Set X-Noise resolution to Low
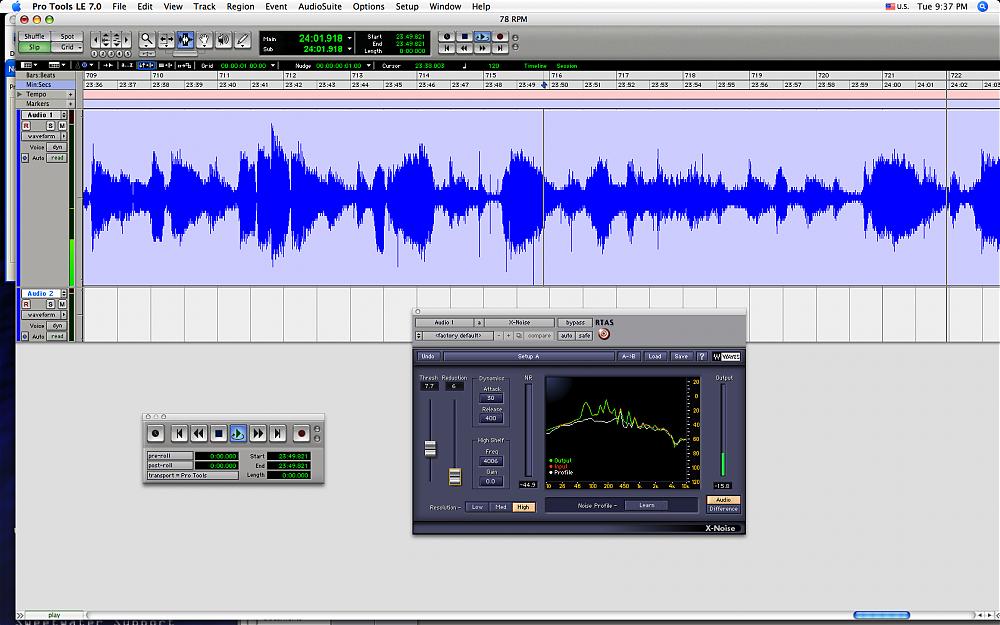 (477, 507)
